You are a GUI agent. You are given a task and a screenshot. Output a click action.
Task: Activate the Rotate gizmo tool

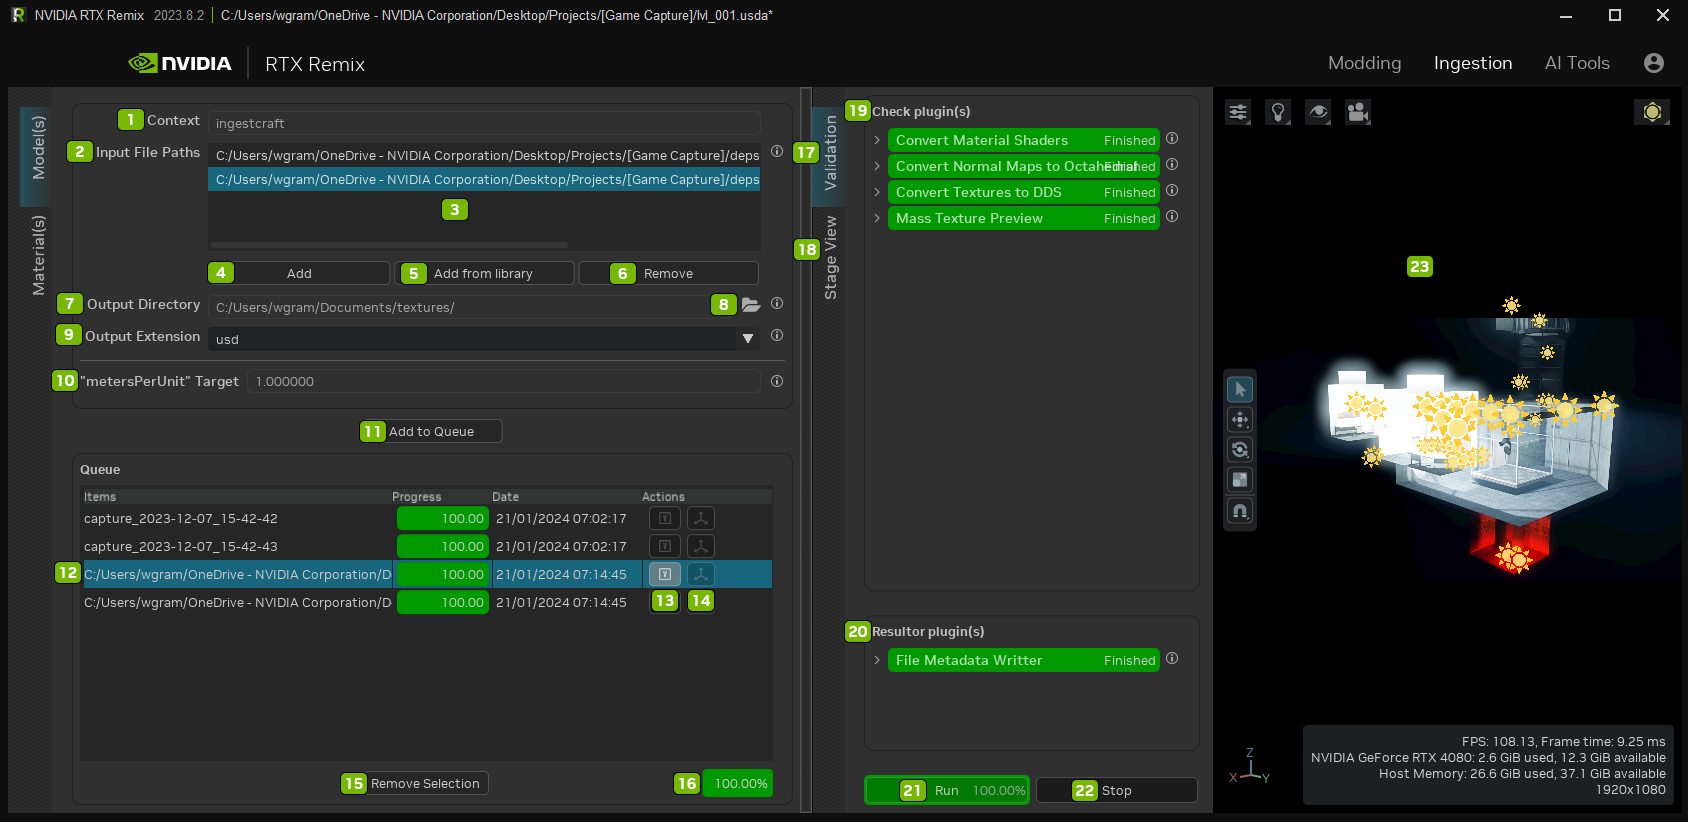pyautogui.click(x=1240, y=450)
